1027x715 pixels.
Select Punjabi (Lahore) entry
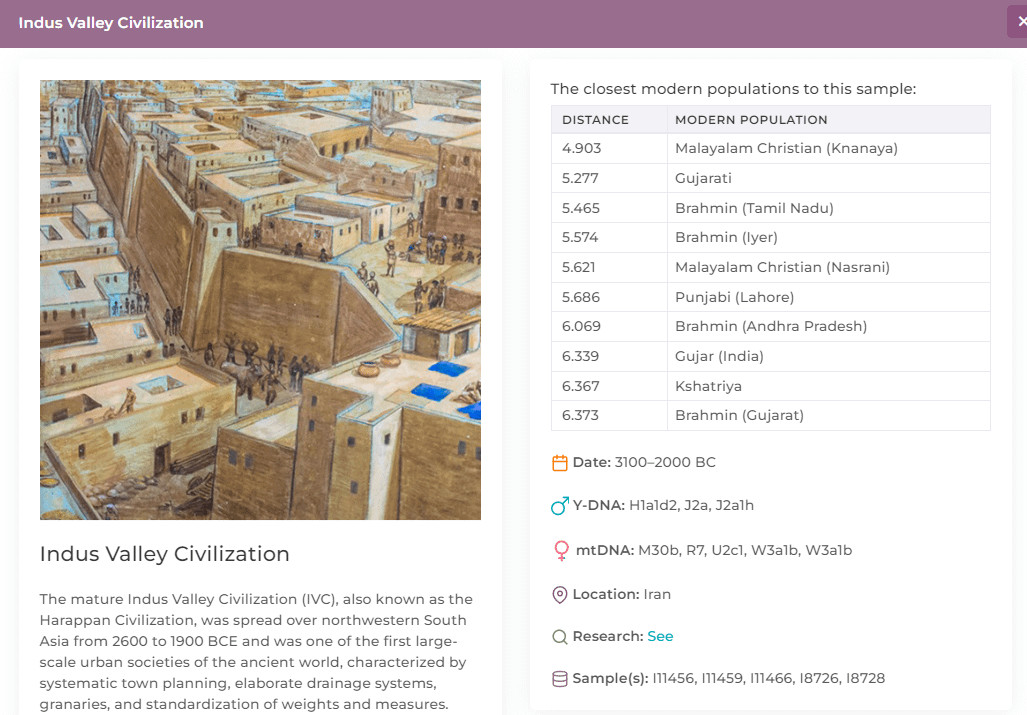click(734, 297)
